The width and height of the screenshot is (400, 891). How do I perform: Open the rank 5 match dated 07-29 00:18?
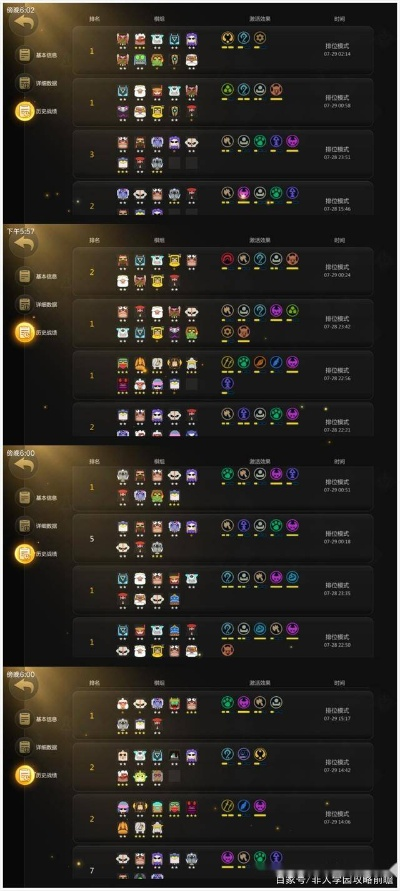pos(223,538)
